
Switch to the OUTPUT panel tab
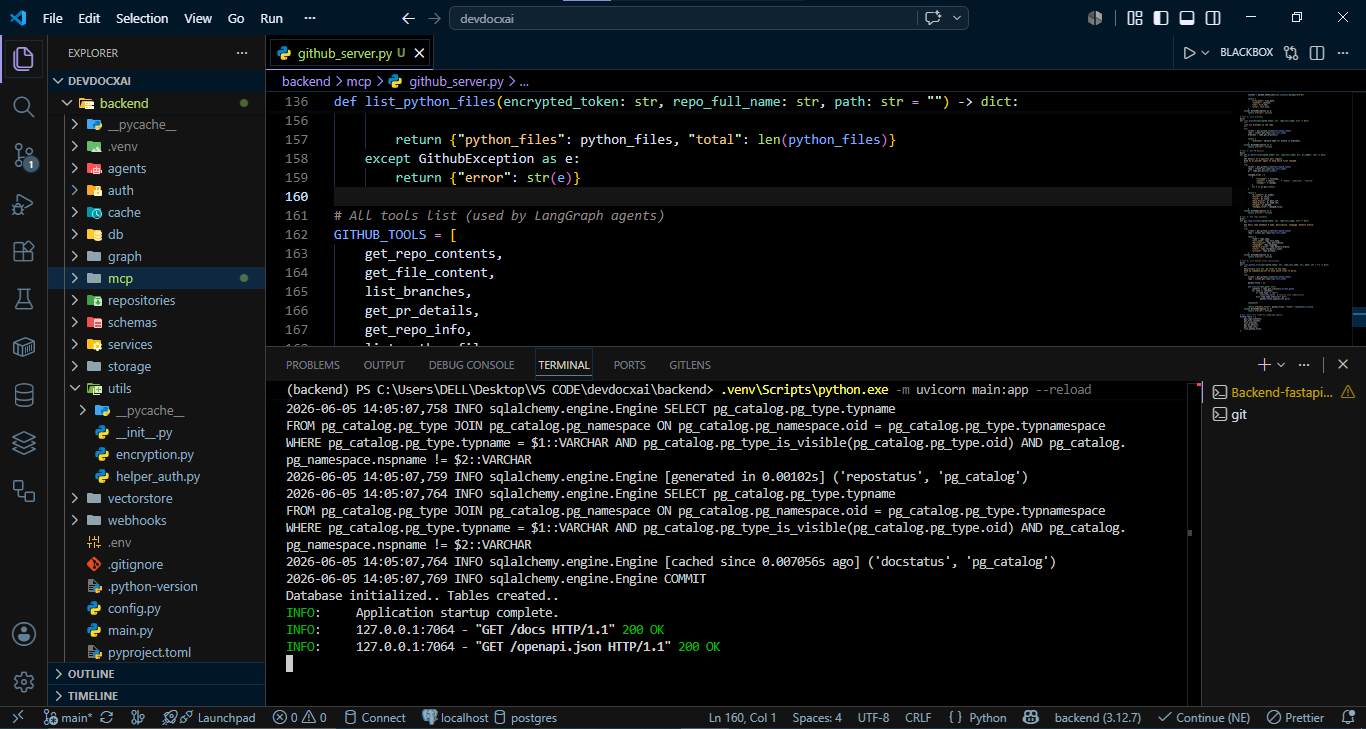[x=384, y=365]
